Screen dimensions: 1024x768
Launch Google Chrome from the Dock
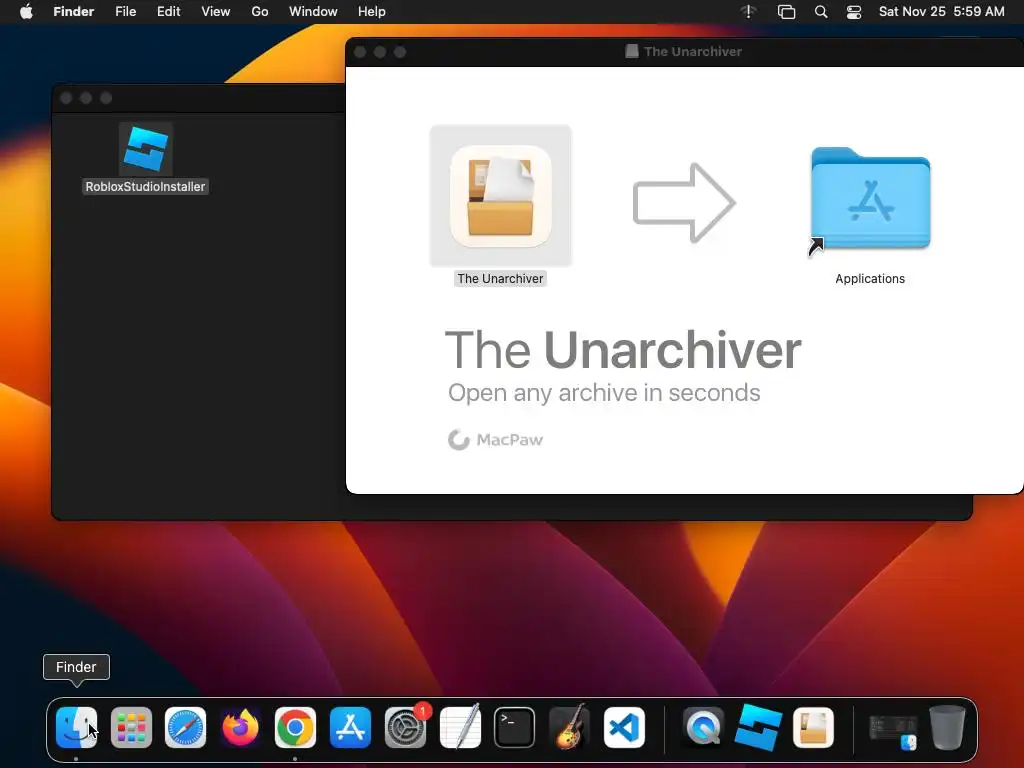[295, 728]
